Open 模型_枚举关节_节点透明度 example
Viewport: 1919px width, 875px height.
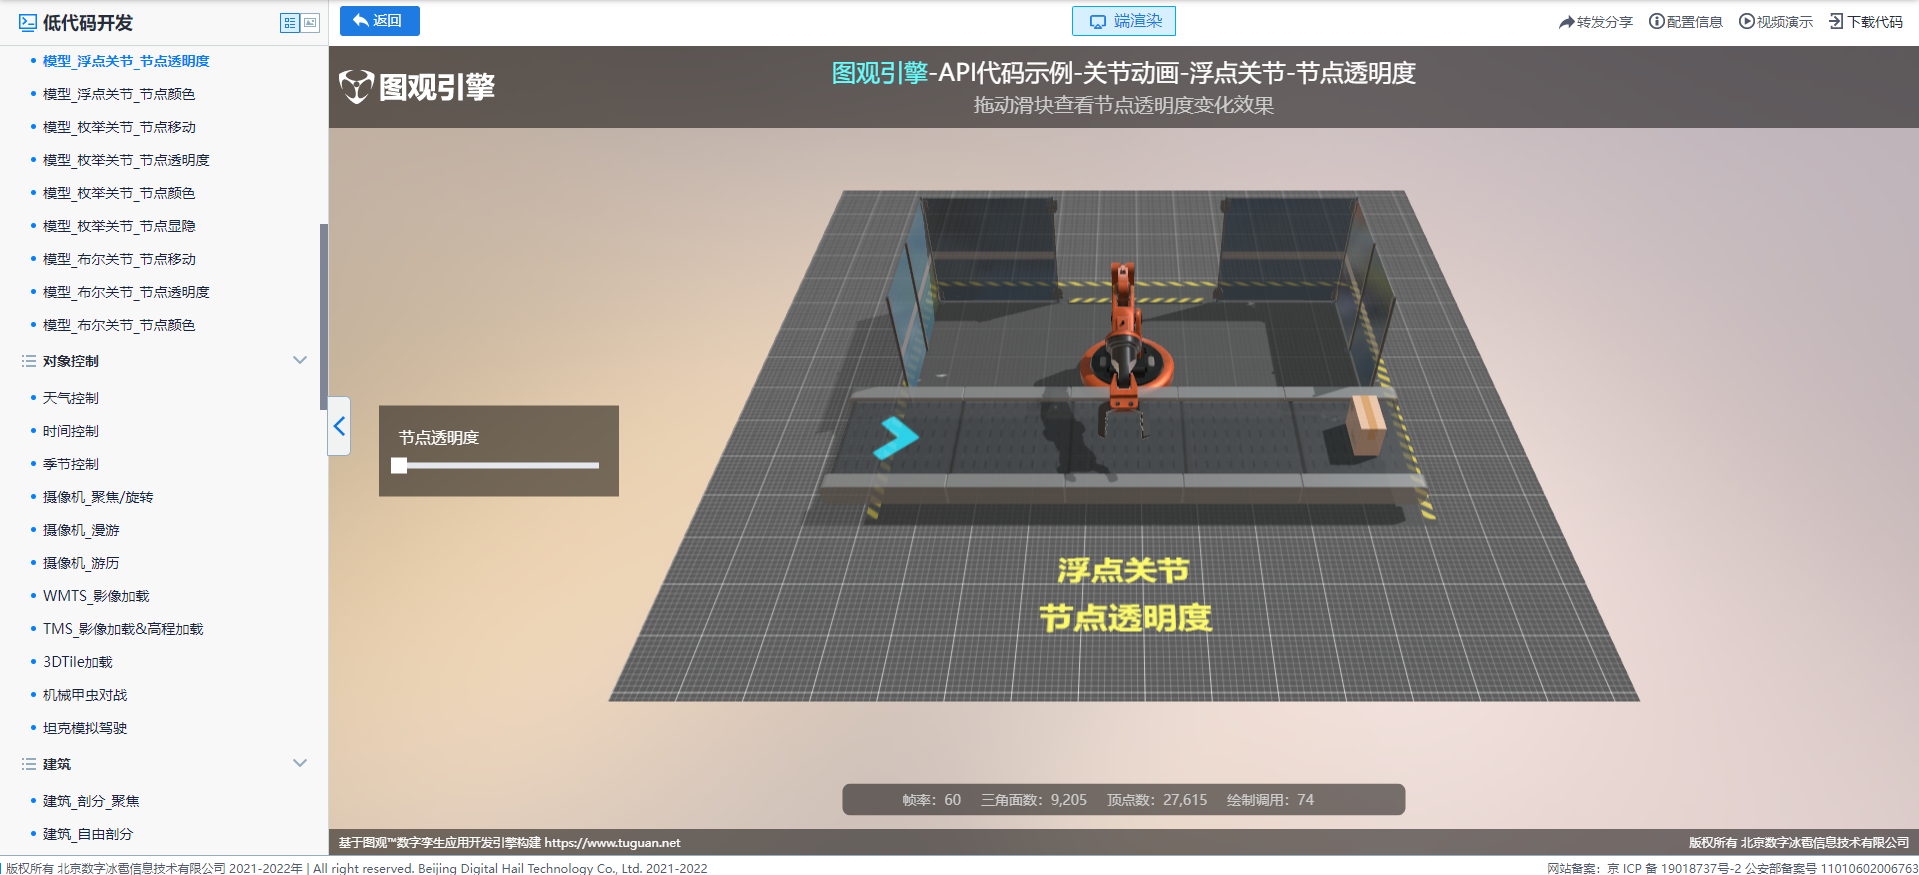click(x=126, y=160)
